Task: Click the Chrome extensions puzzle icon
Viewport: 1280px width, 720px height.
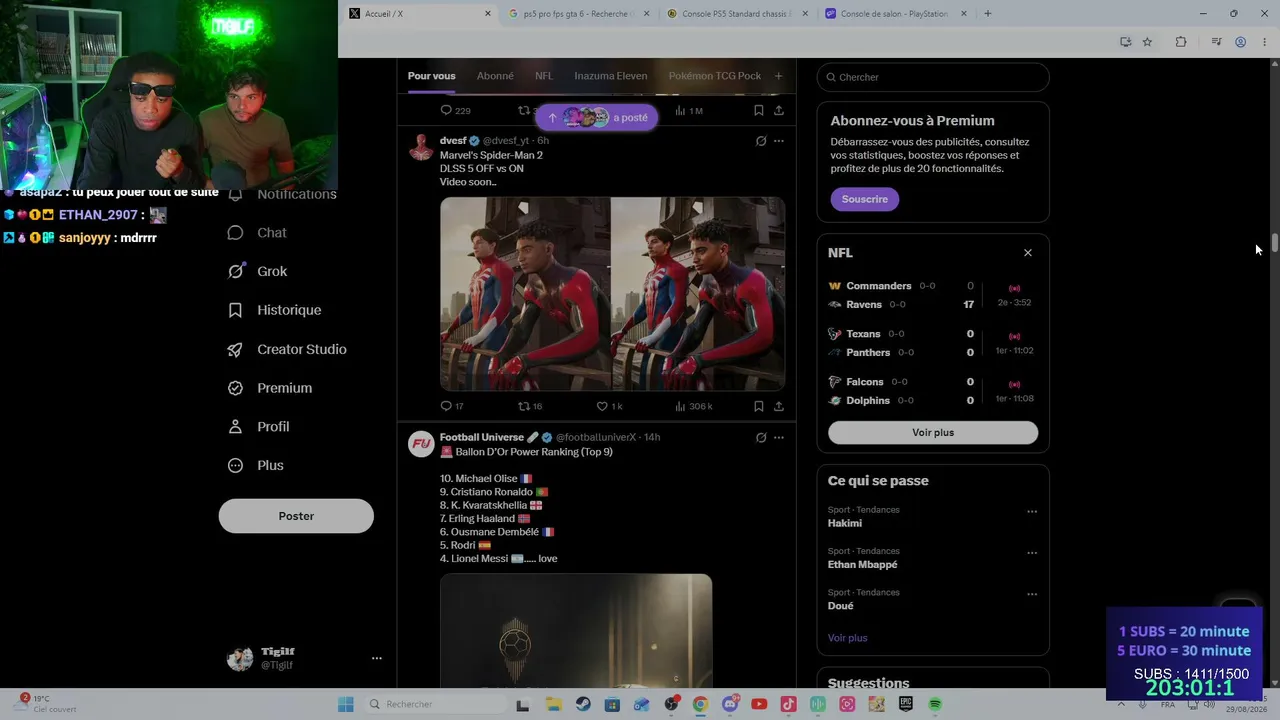Action: coord(1181,42)
